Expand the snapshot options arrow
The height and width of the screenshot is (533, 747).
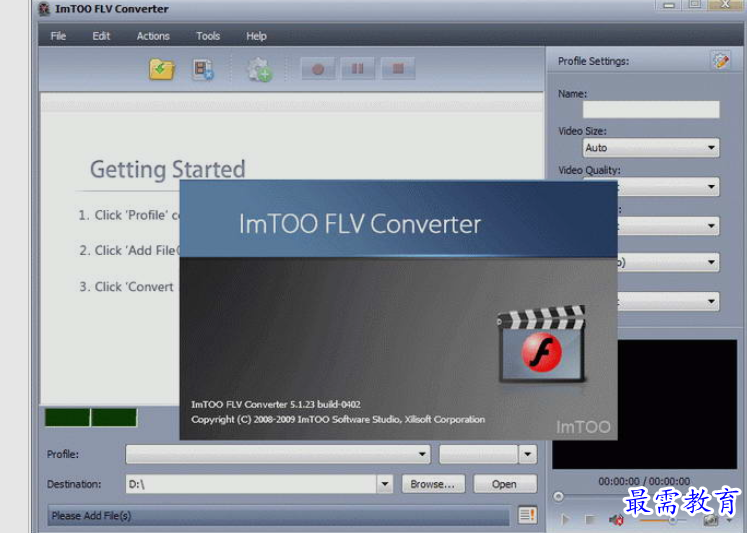click(x=729, y=521)
